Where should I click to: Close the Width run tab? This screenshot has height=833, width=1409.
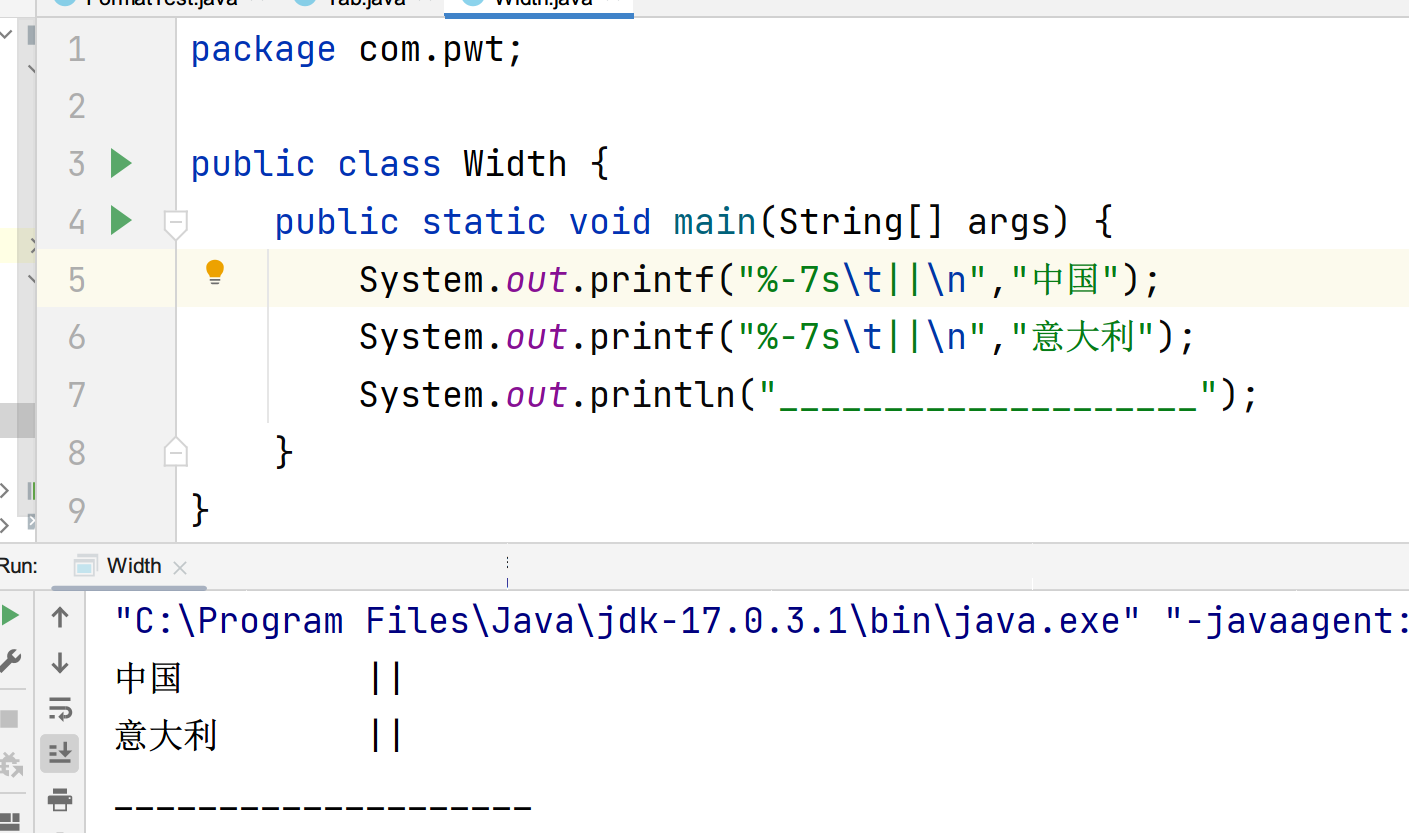(180, 568)
